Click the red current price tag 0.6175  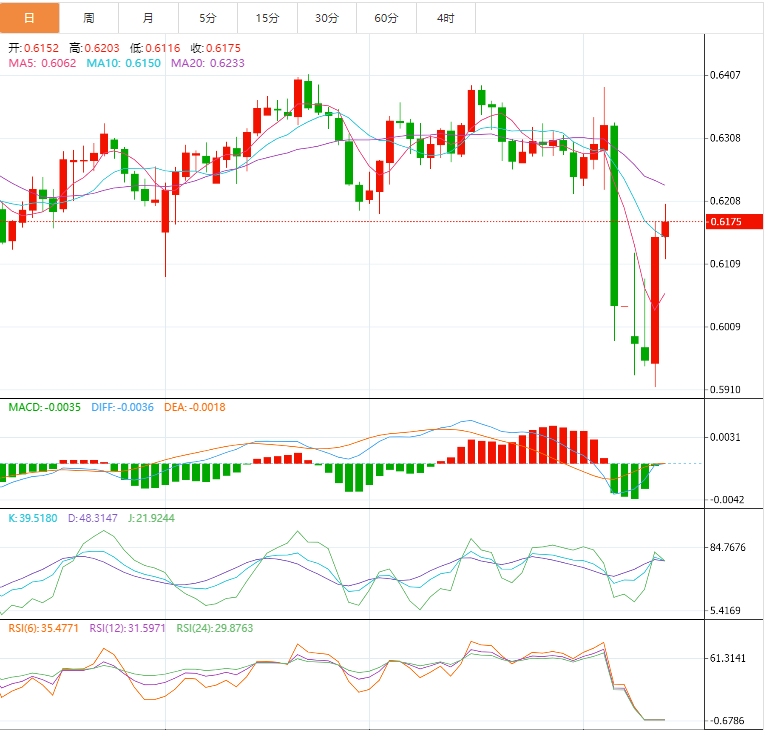[734, 222]
